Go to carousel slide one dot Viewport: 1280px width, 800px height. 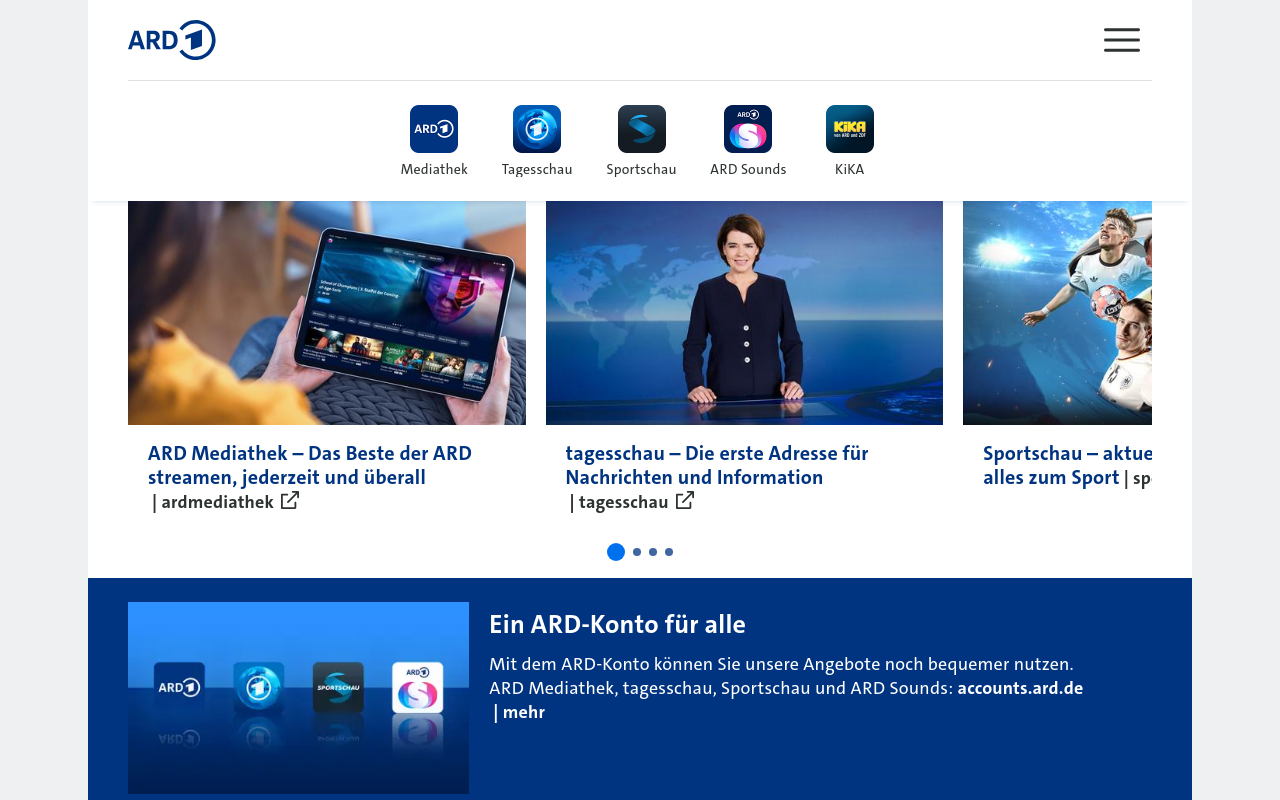coord(616,552)
